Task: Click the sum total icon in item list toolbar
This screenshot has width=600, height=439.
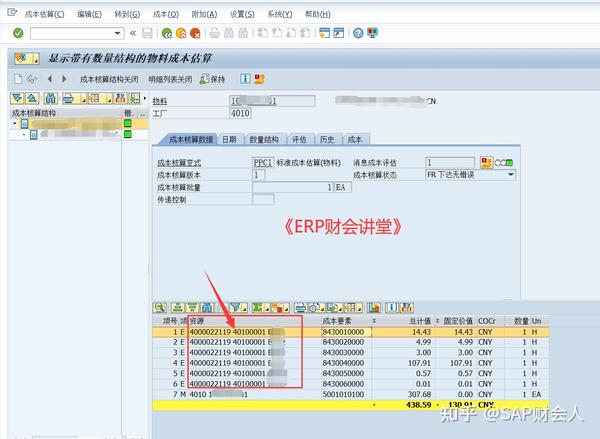Action: (259, 307)
